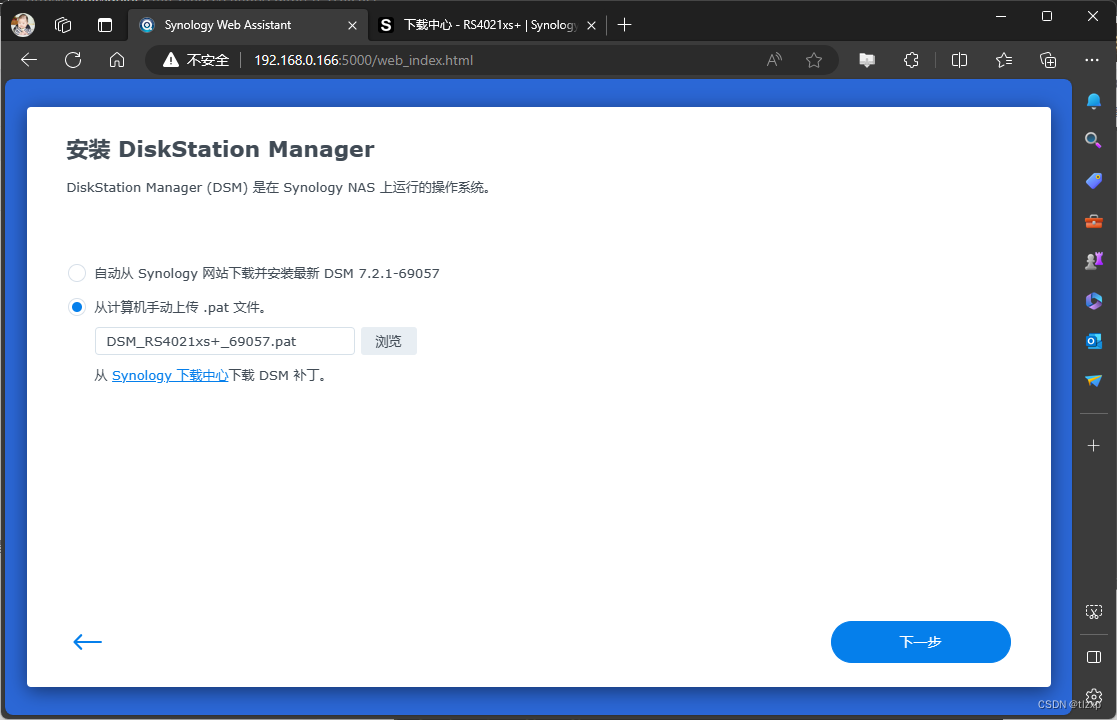Viewport: 1117px width, 720px height.
Task: Open the sidebar paper plane Drop icon
Action: [x=1093, y=381]
